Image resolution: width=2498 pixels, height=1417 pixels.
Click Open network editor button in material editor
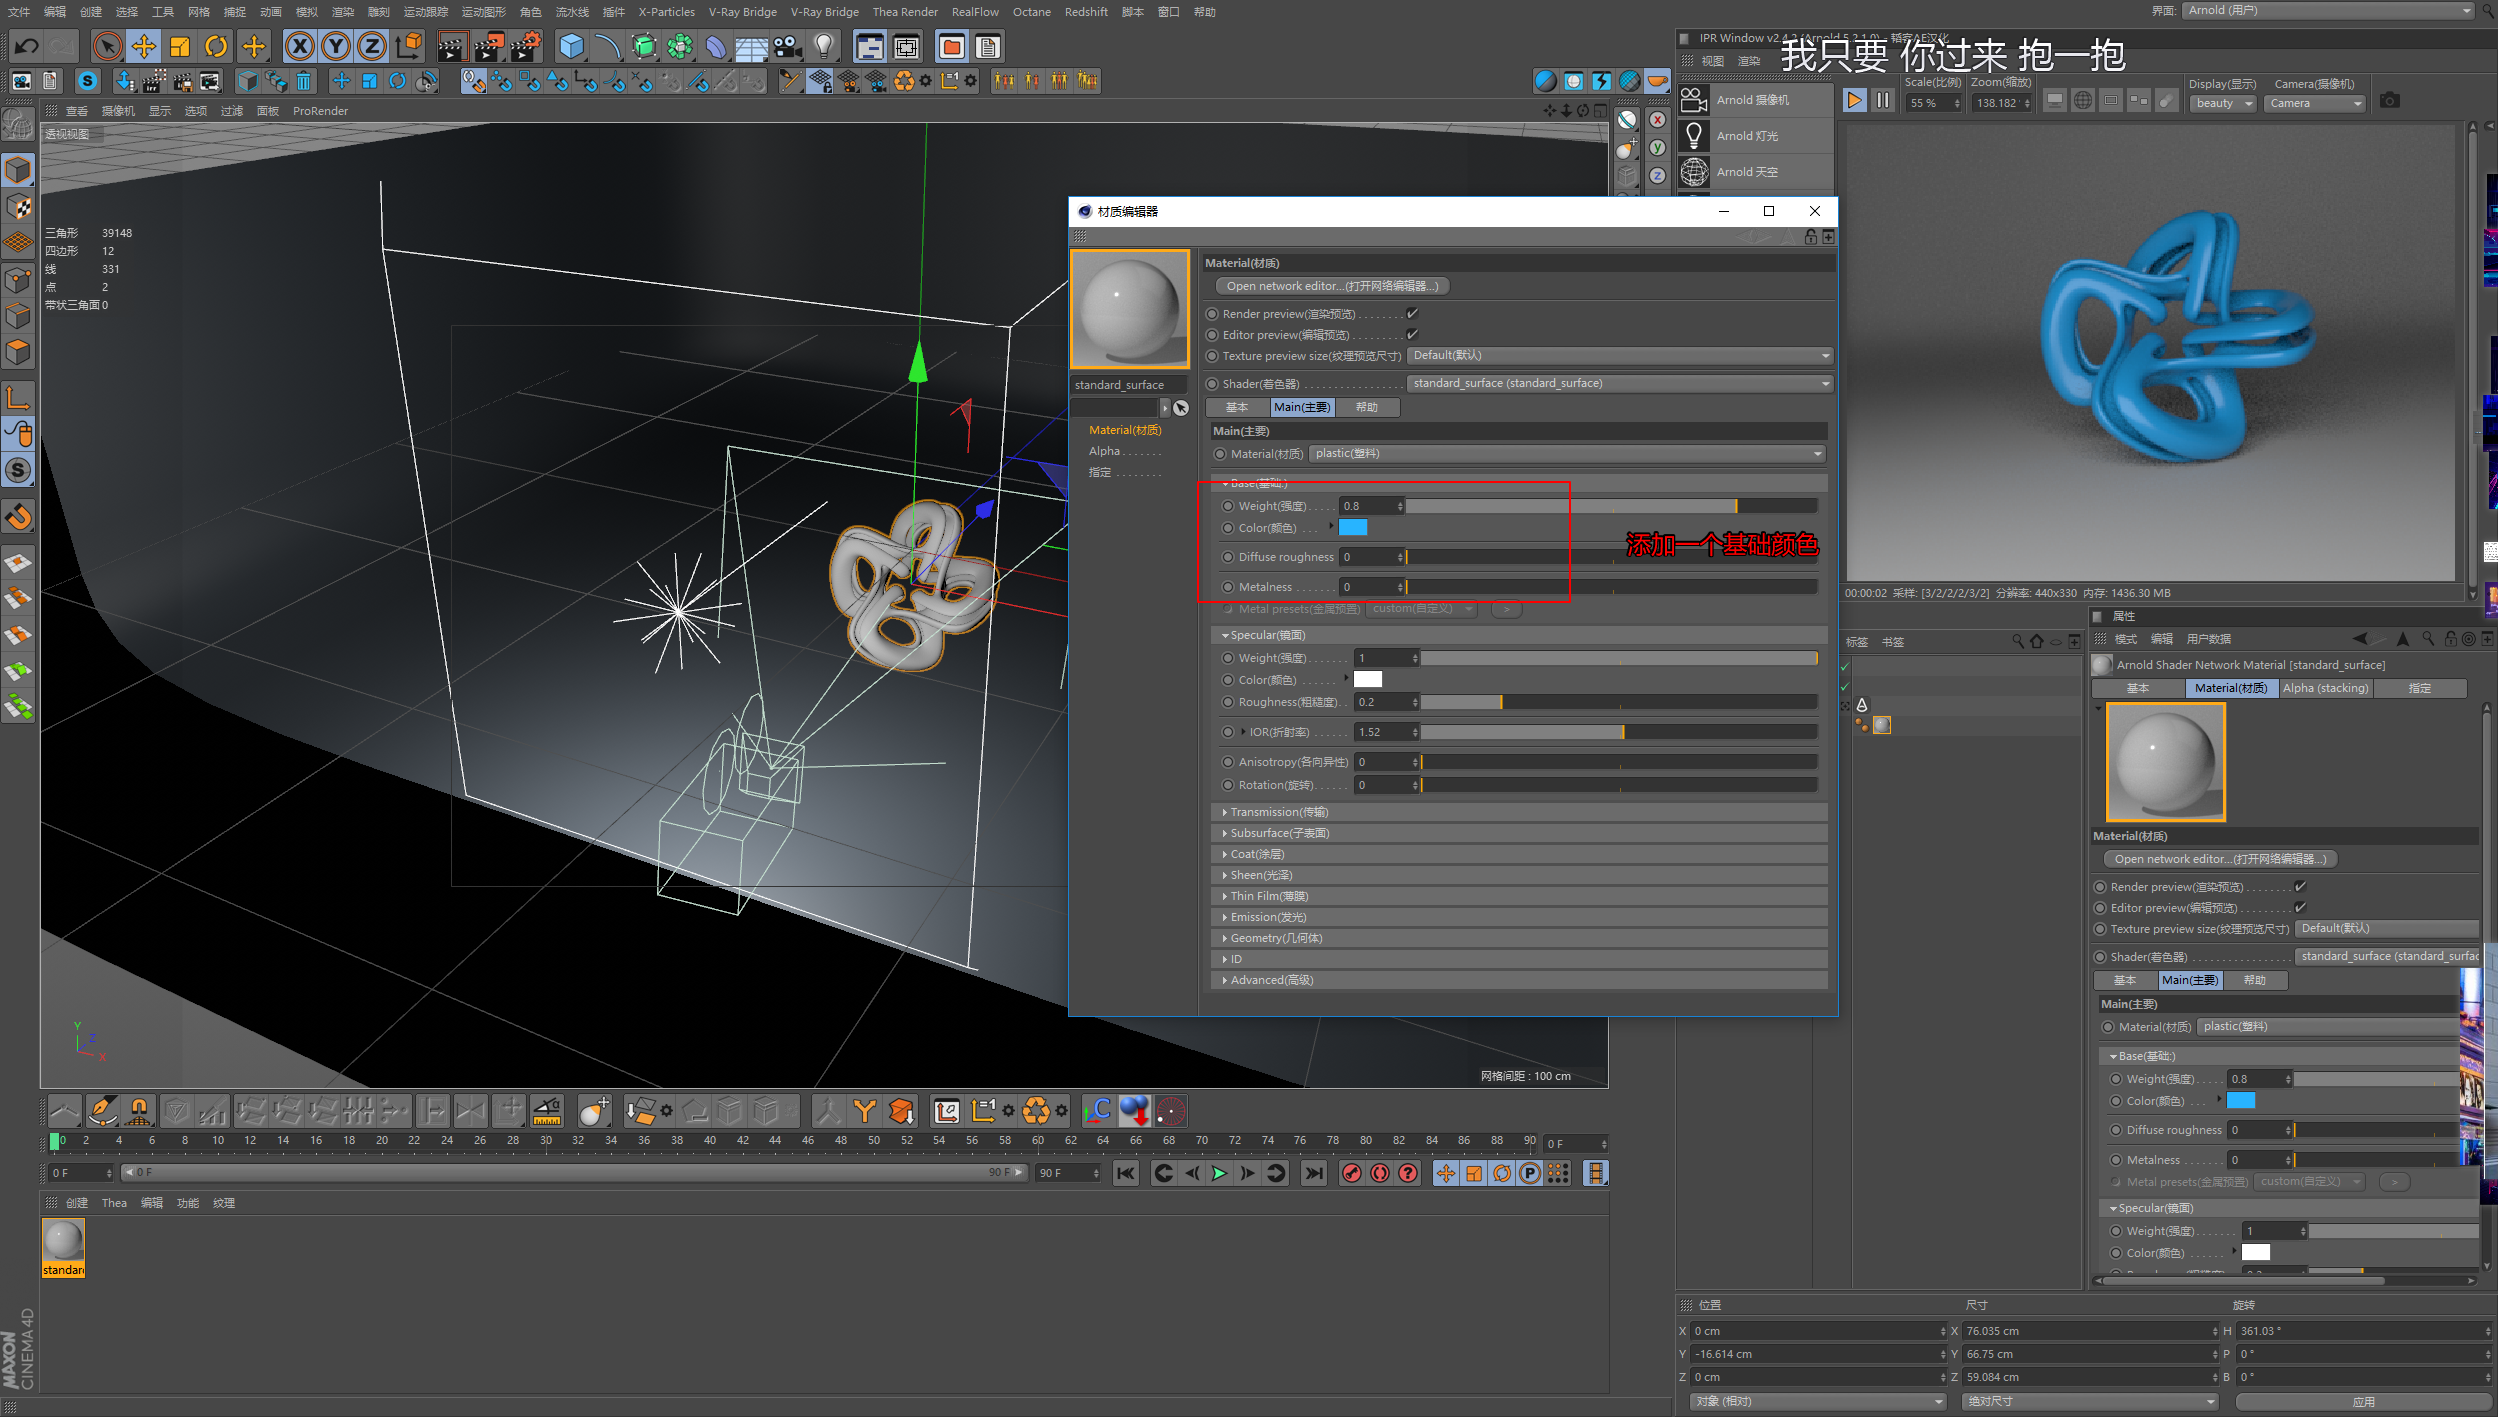[1332, 286]
